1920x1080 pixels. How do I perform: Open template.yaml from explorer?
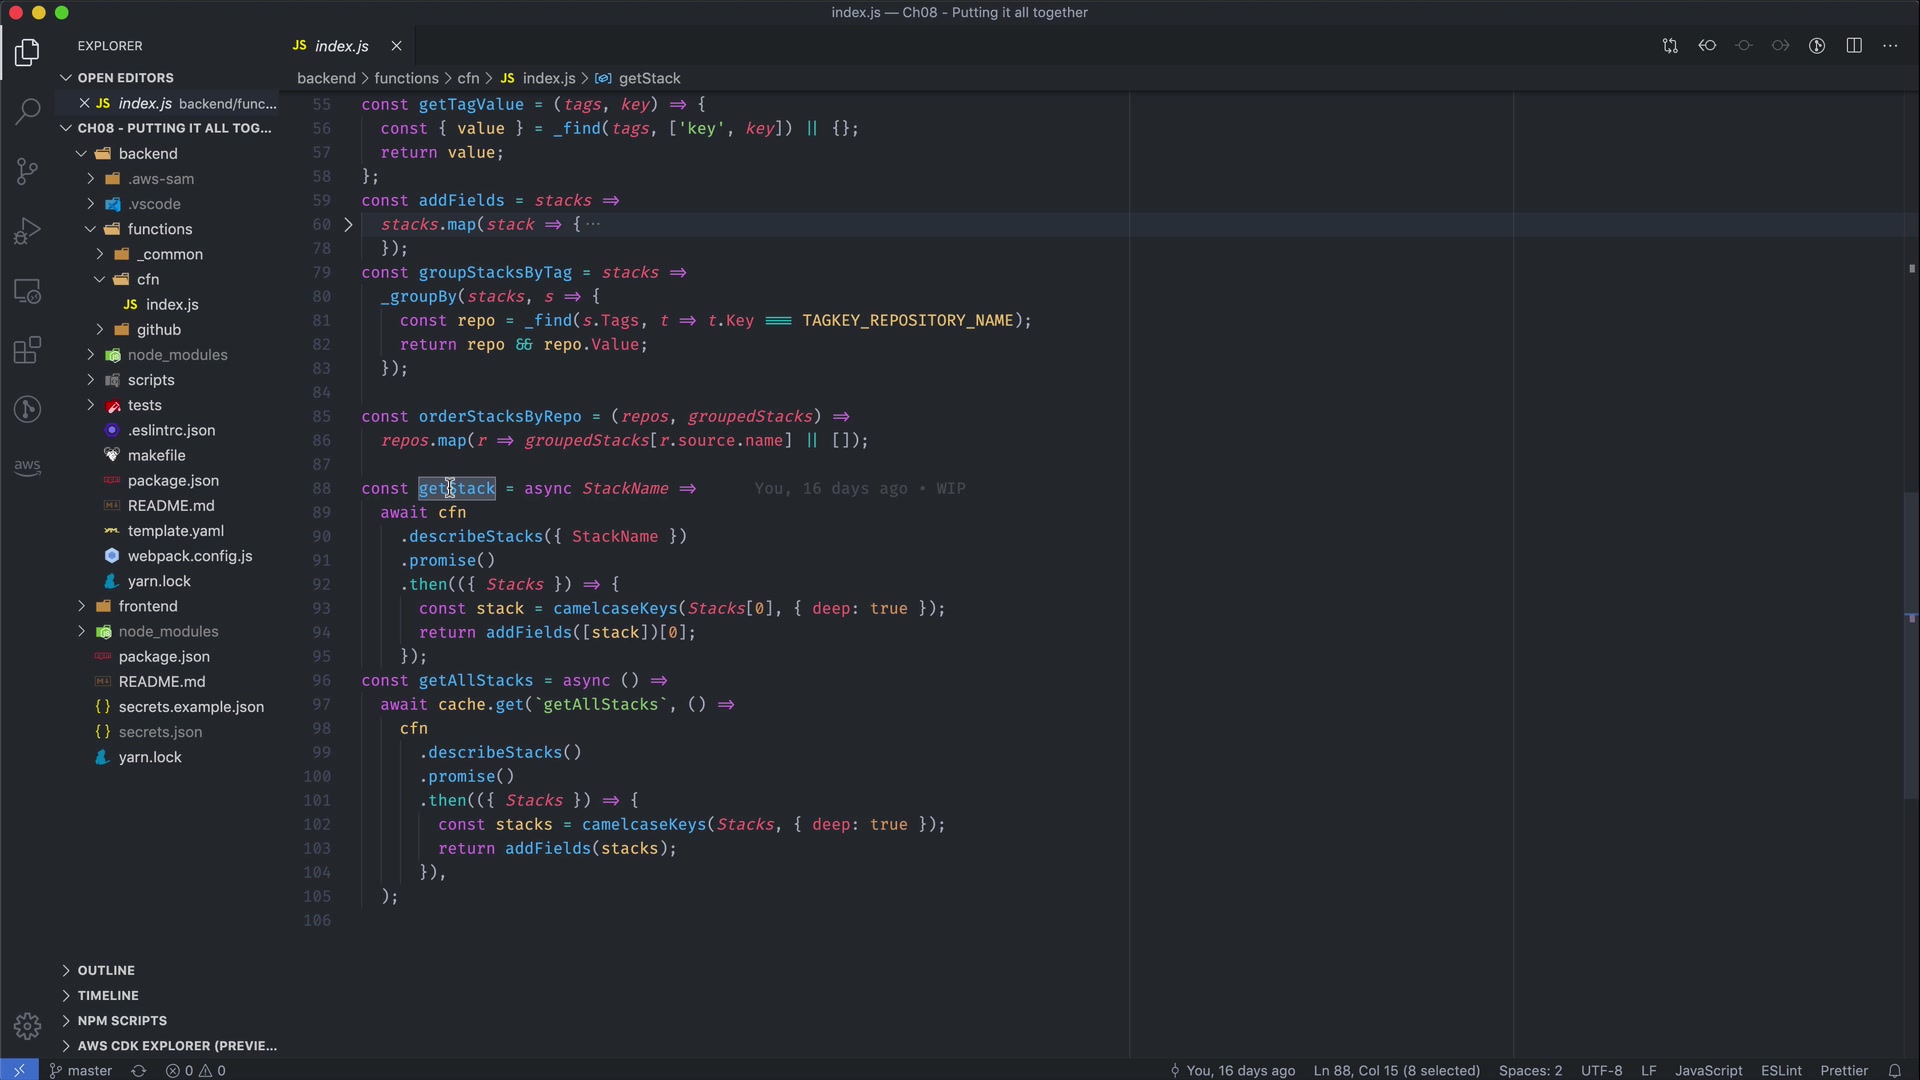175,531
